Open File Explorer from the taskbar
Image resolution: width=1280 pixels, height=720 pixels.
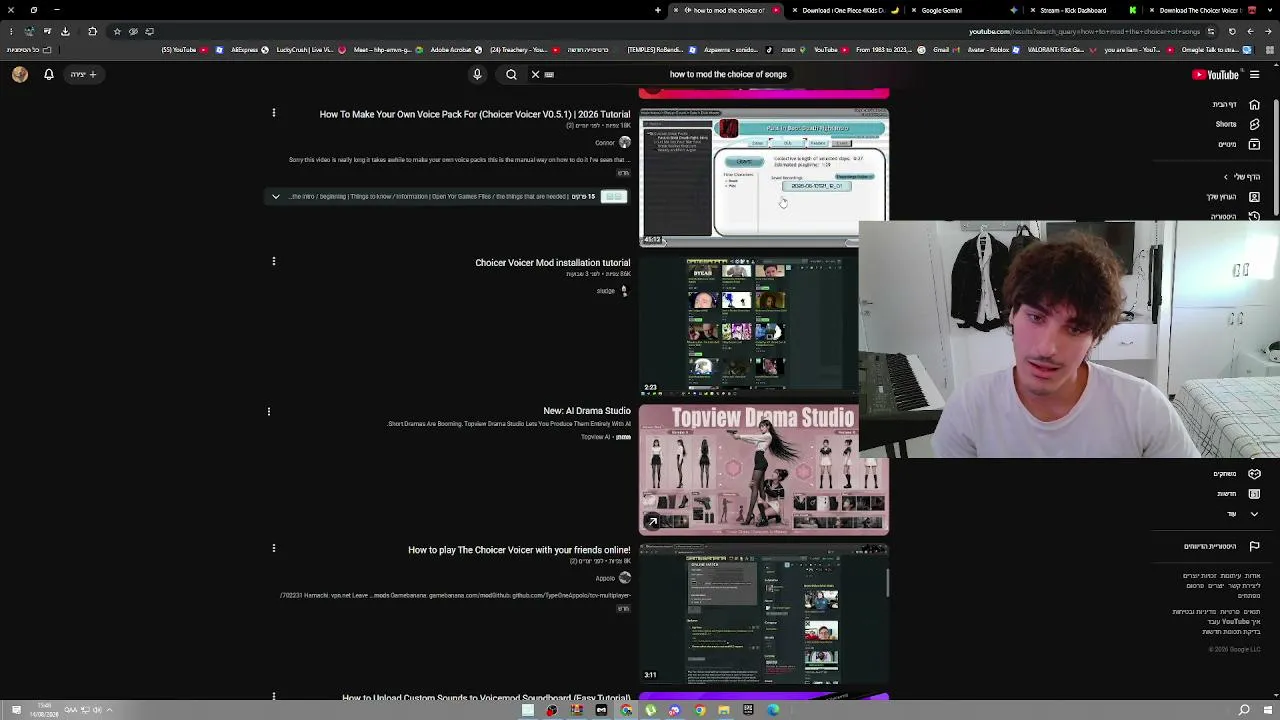723,710
